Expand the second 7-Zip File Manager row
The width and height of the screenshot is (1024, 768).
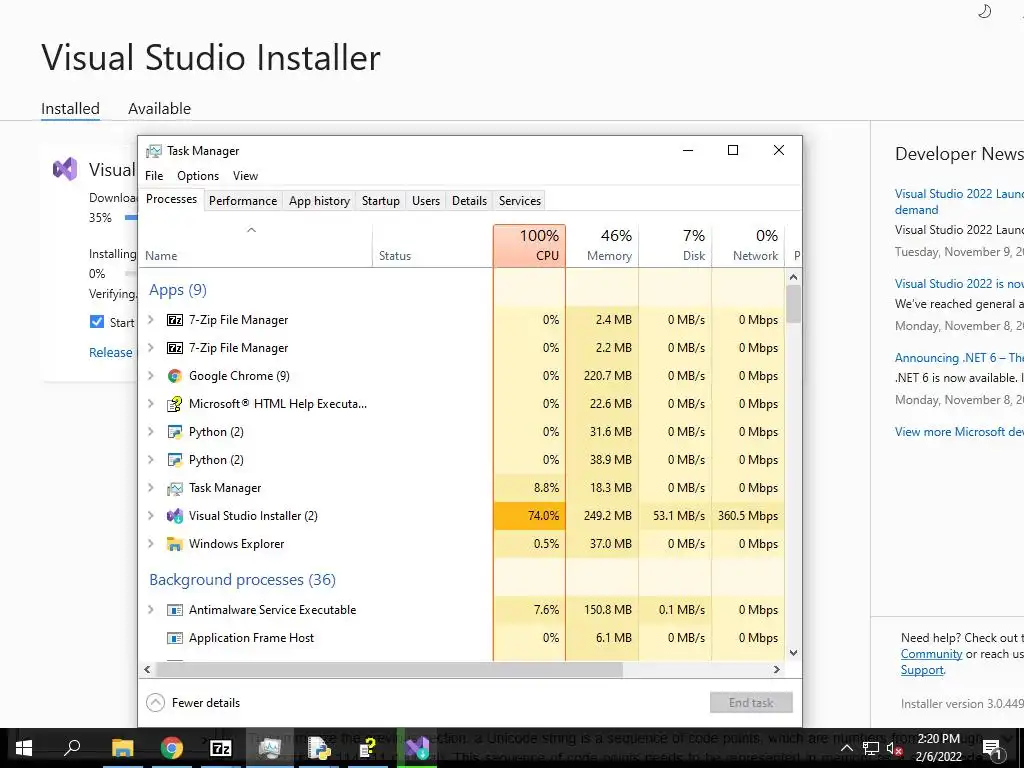pyautogui.click(x=151, y=348)
